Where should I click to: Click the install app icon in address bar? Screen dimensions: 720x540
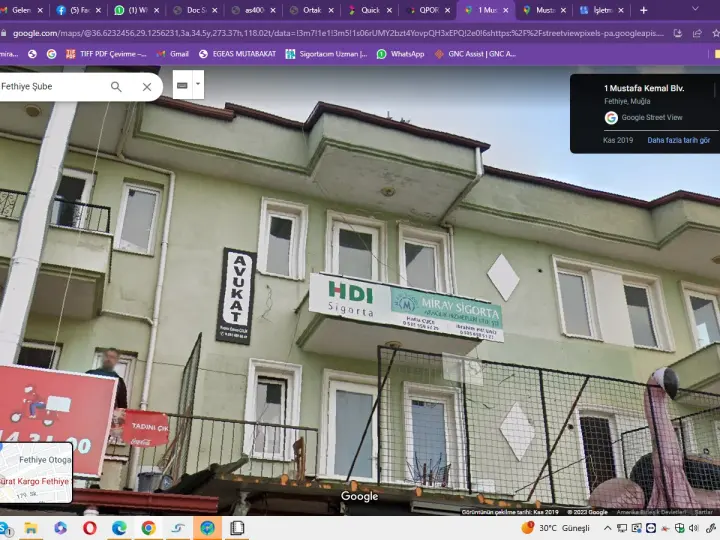click(677, 33)
